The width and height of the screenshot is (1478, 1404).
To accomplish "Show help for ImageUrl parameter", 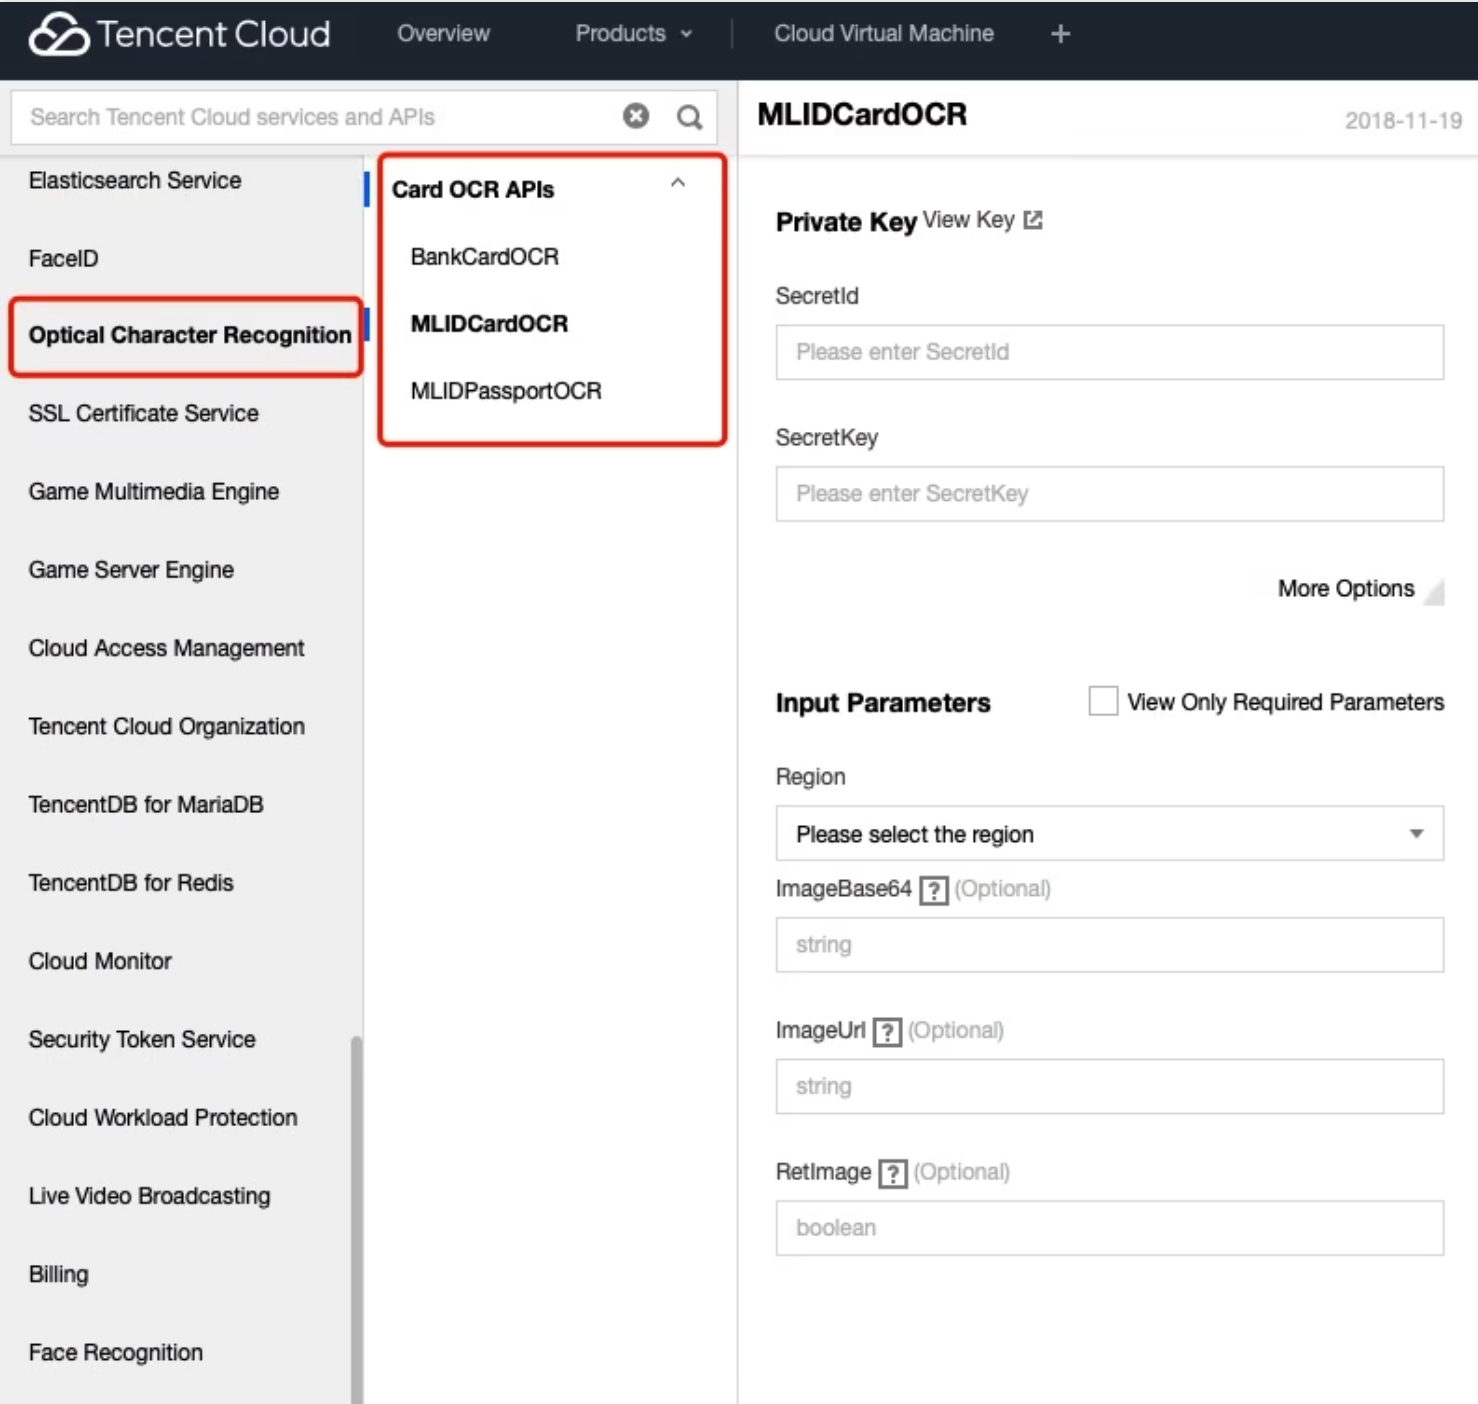I will point(887,1031).
